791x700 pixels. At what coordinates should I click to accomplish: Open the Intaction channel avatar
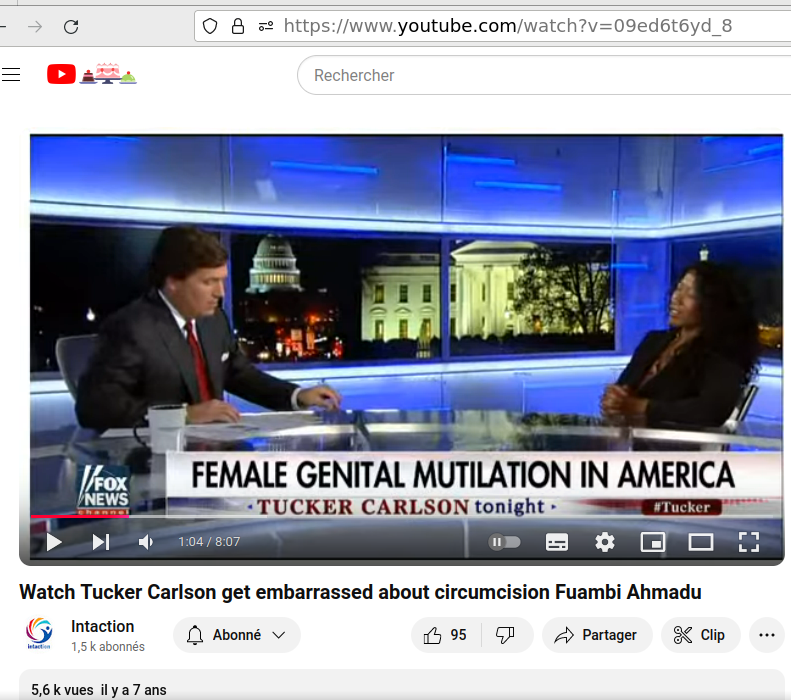pos(39,633)
